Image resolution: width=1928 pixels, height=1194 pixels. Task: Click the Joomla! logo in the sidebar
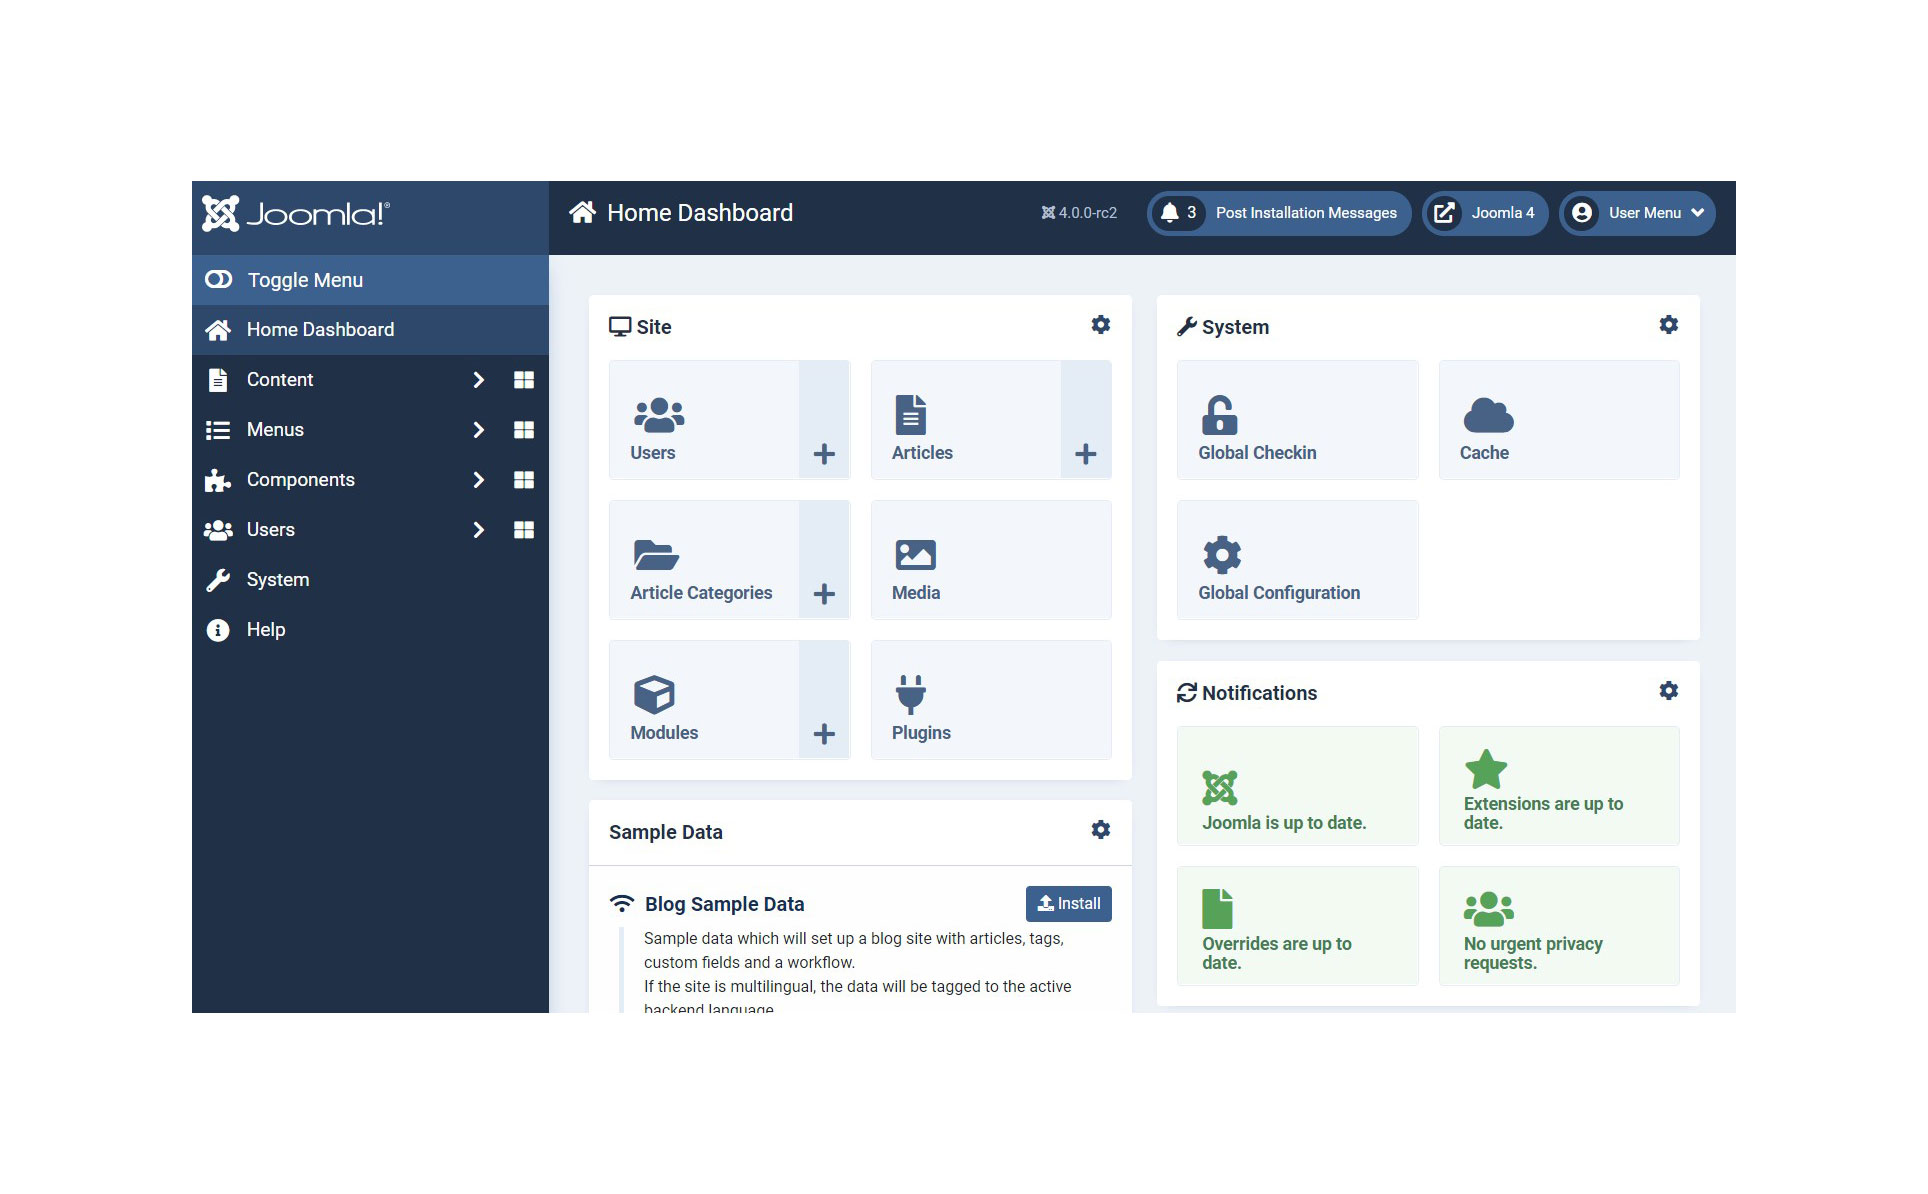coord(296,213)
